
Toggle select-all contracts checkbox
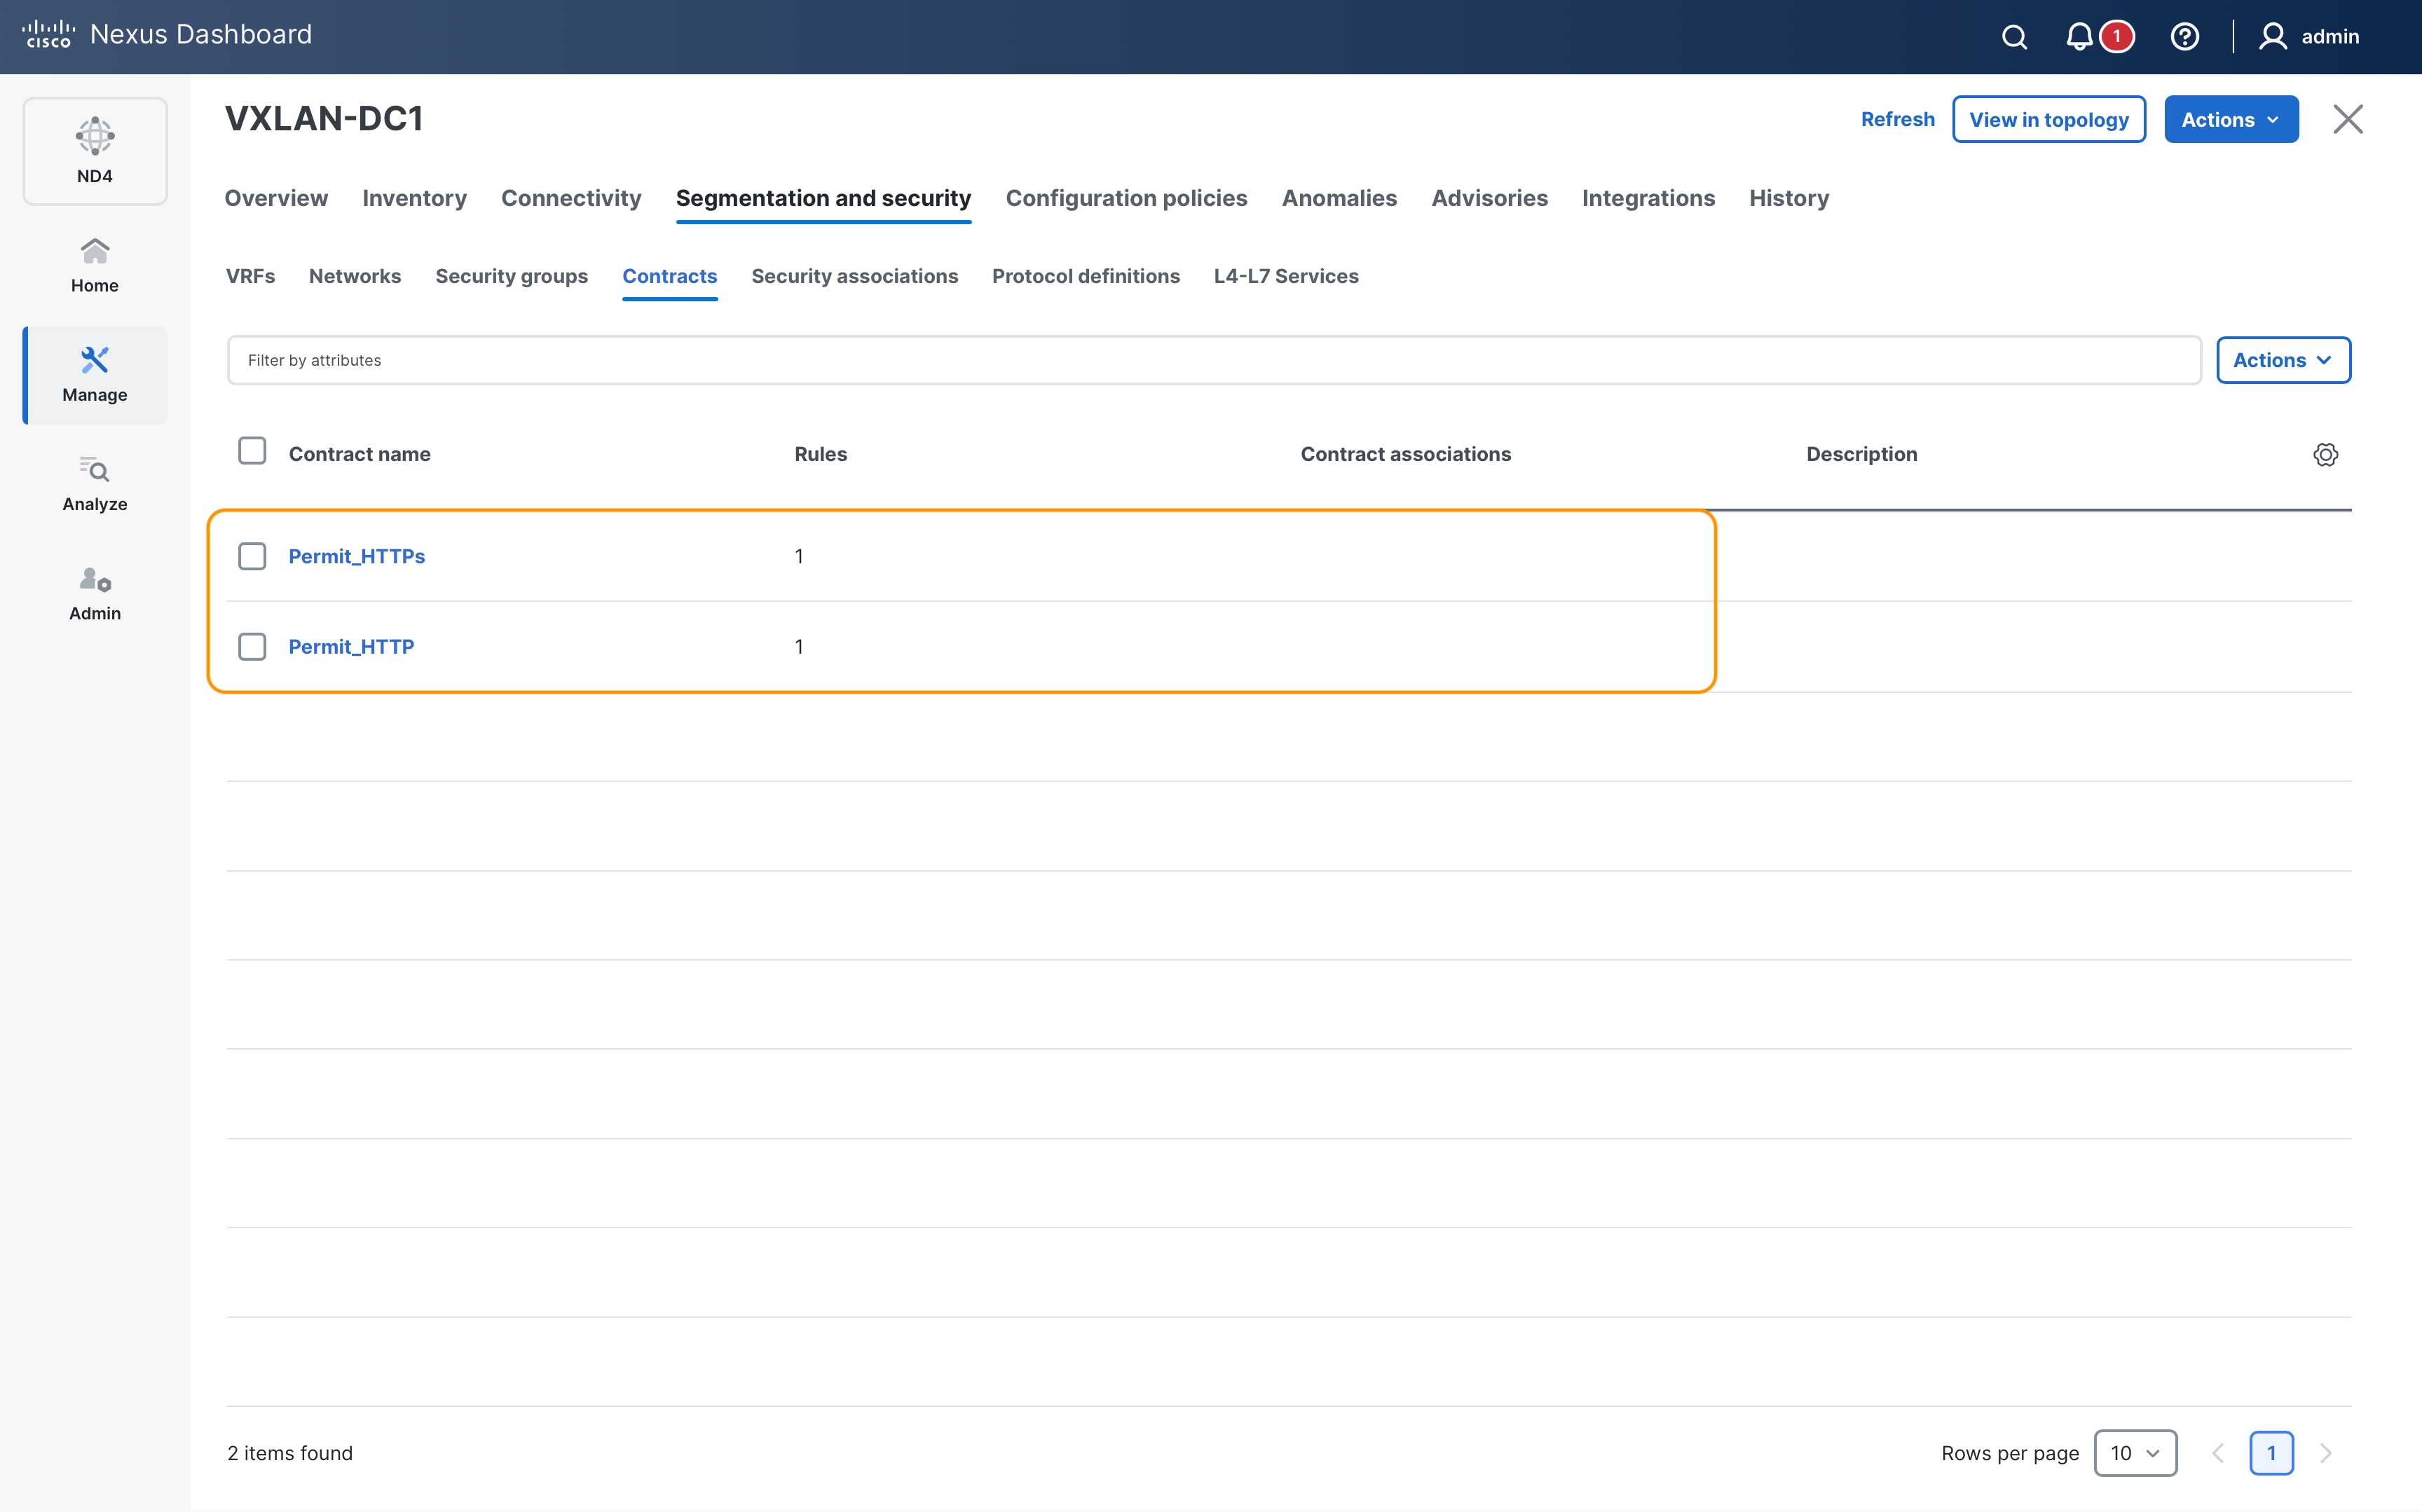tap(252, 451)
